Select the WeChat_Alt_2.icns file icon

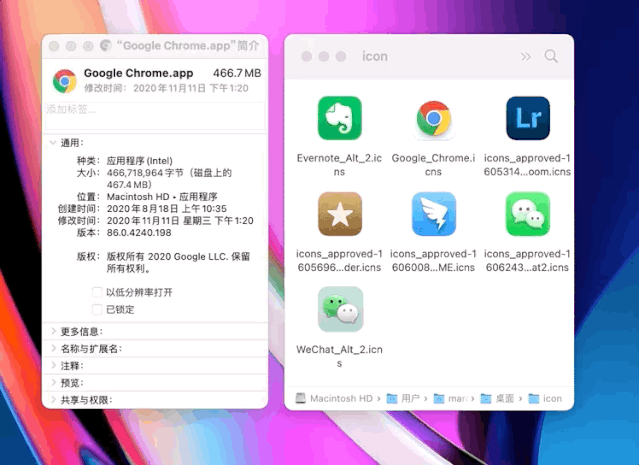pyautogui.click(x=340, y=309)
